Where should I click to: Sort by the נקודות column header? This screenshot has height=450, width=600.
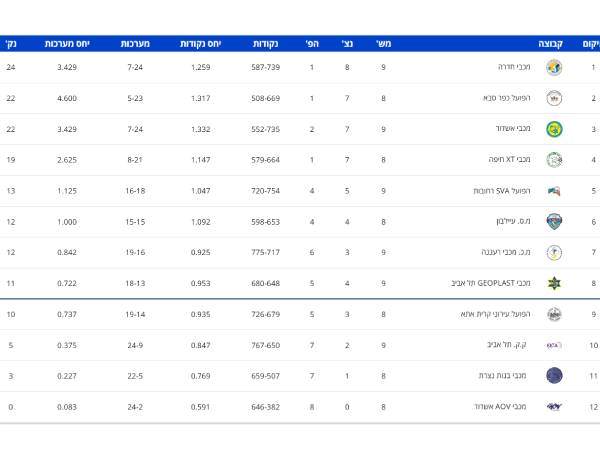(x=266, y=44)
